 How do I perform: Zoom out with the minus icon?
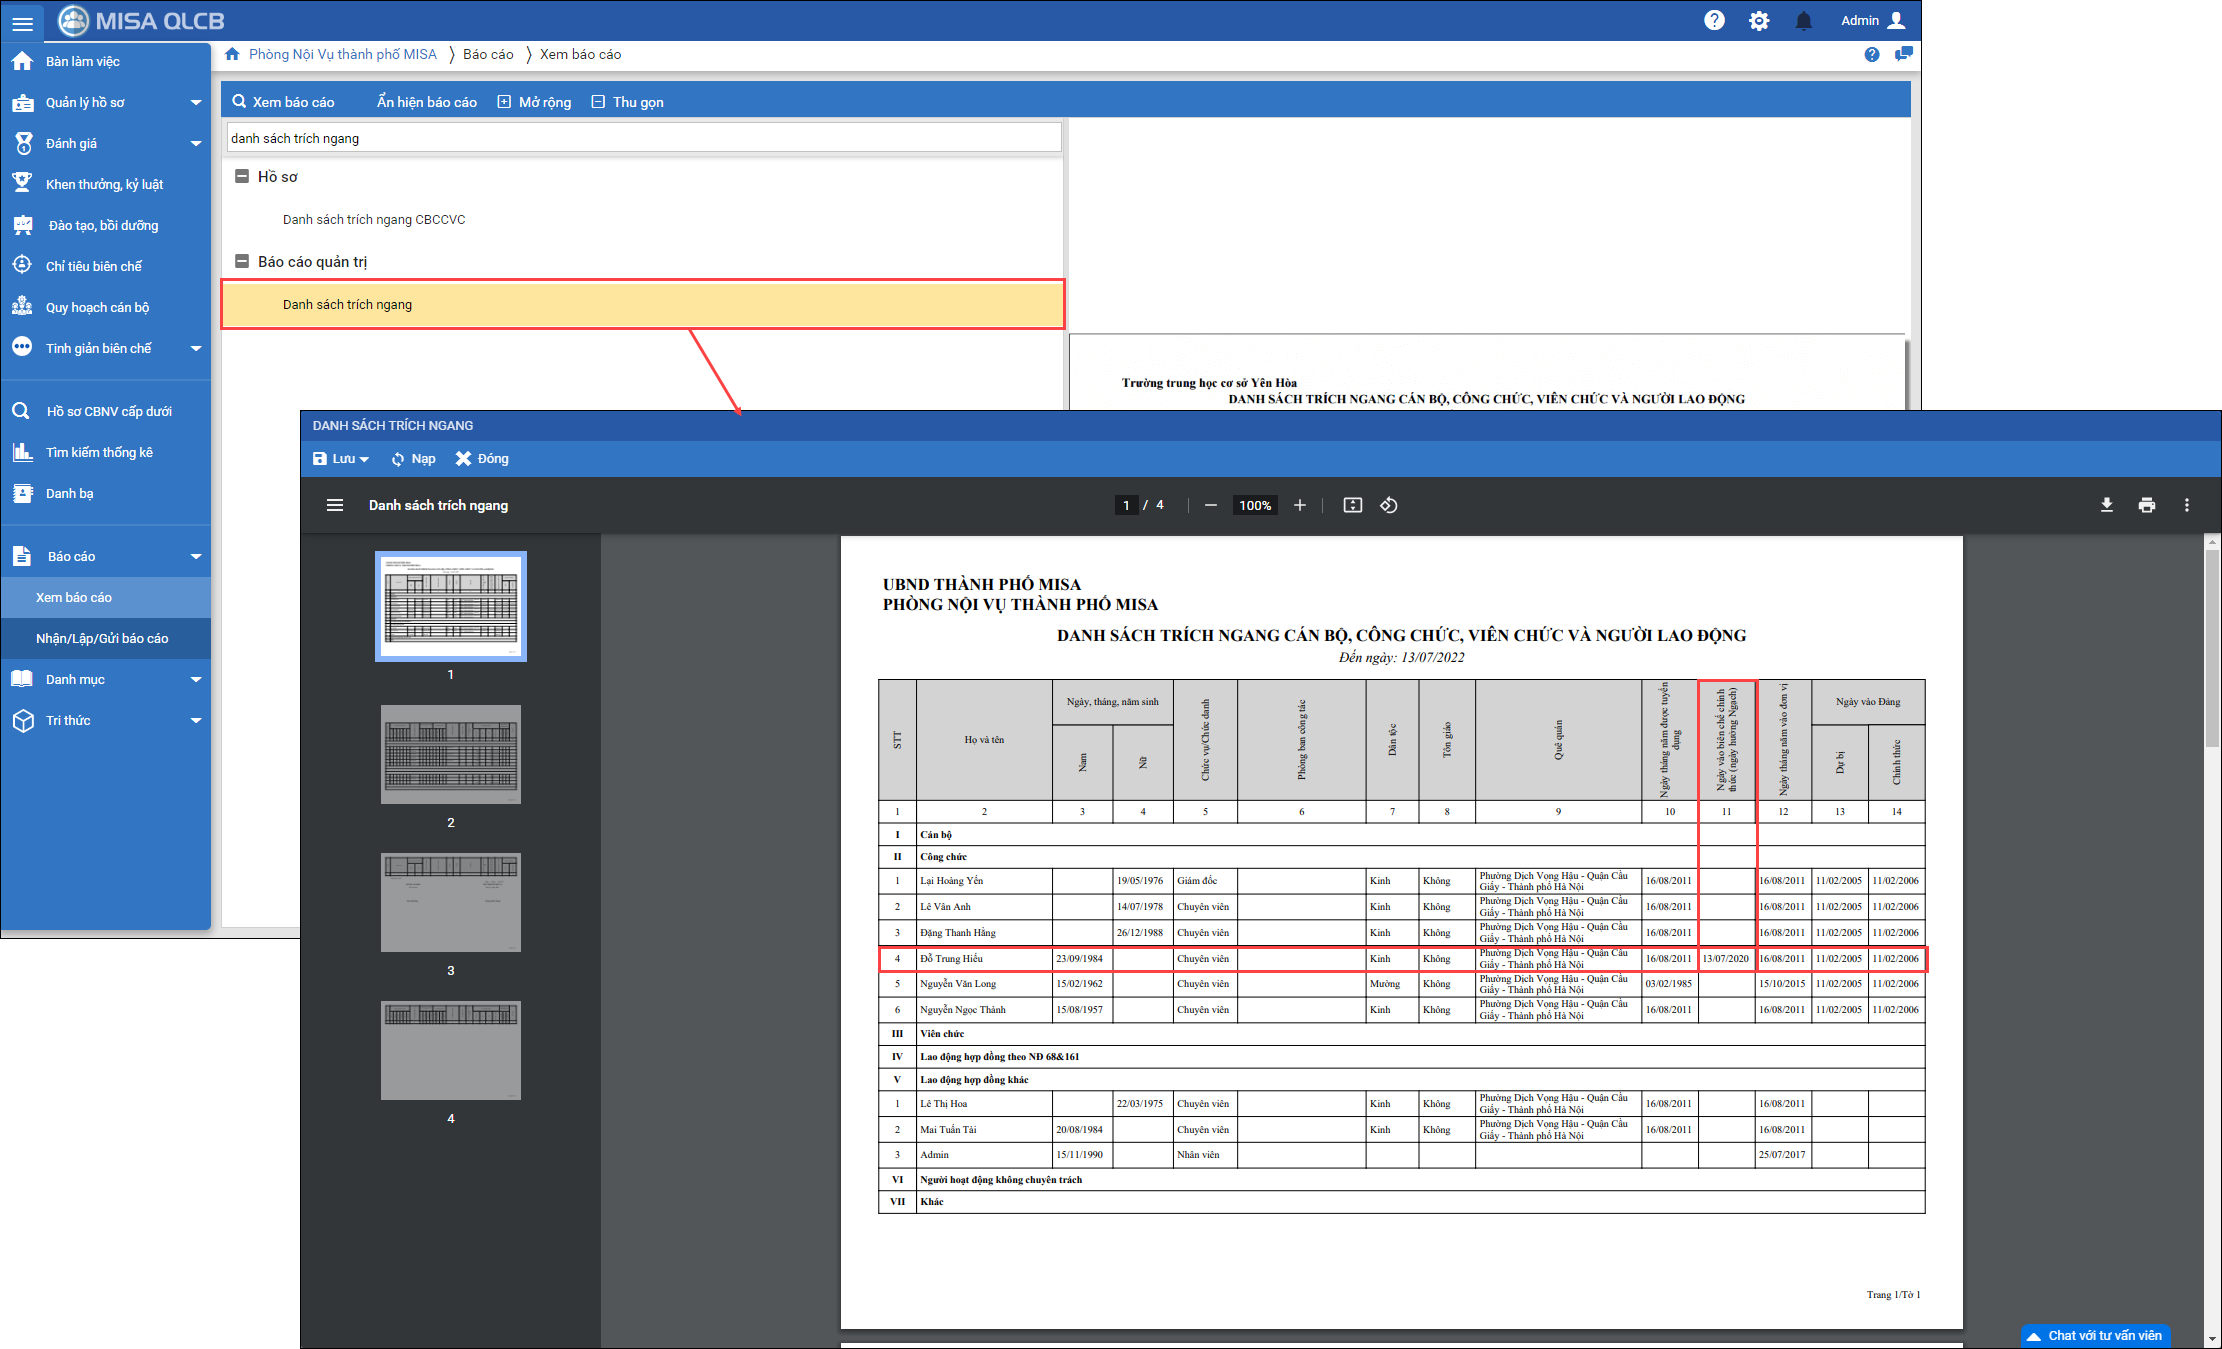(x=1211, y=505)
